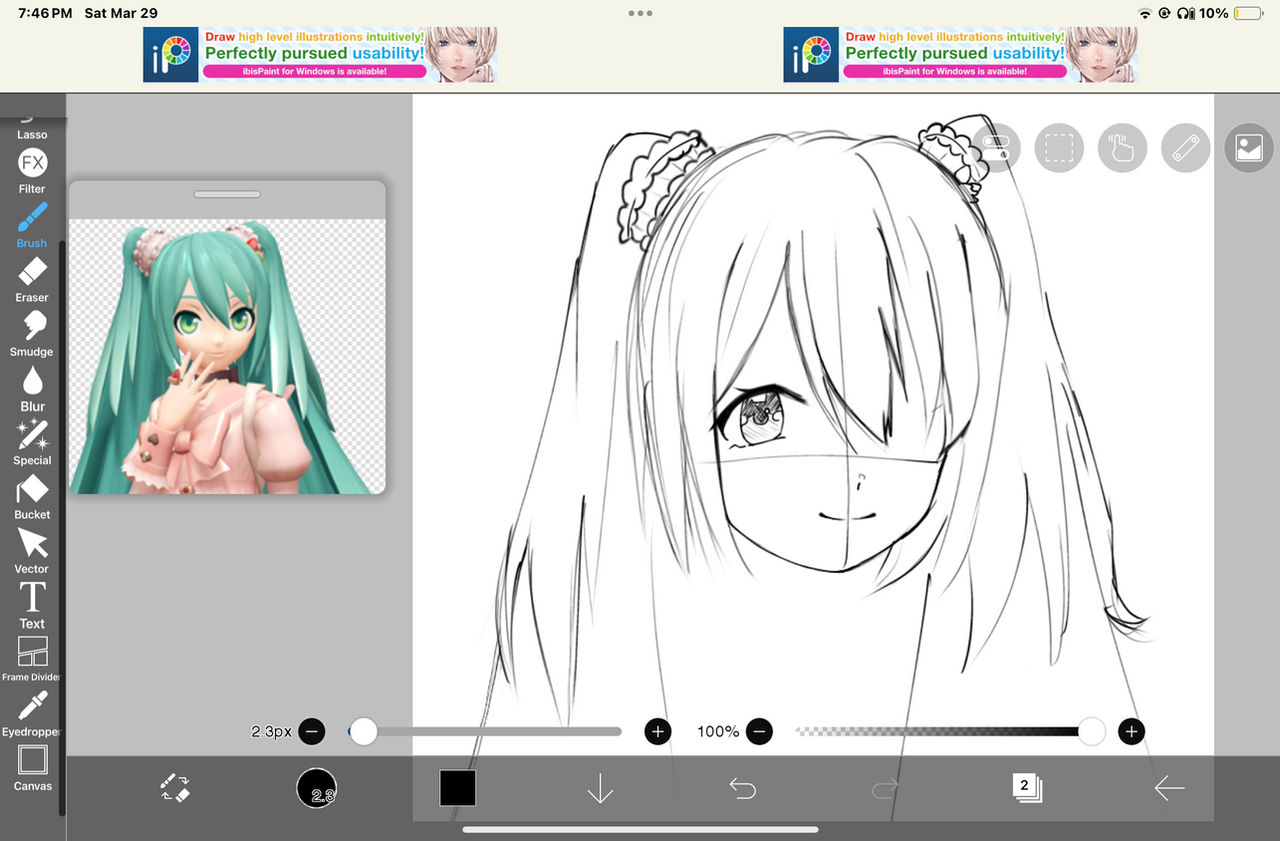
Task: Undo the last stroke
Action: tap(742, 789)
